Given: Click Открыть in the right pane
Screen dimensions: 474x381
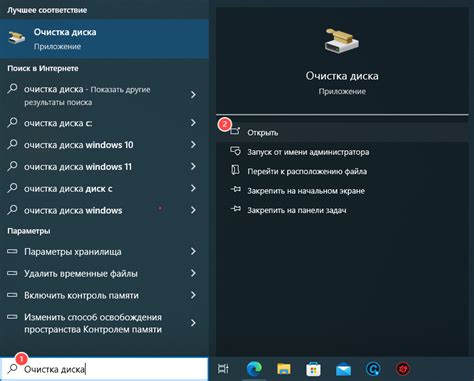Looking at the screenshot, I should (x=342, y=133).
